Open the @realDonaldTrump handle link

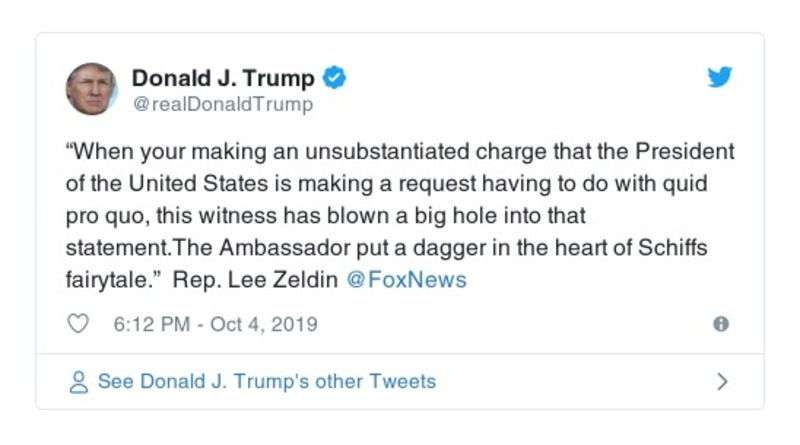click(x=222, y=104)
